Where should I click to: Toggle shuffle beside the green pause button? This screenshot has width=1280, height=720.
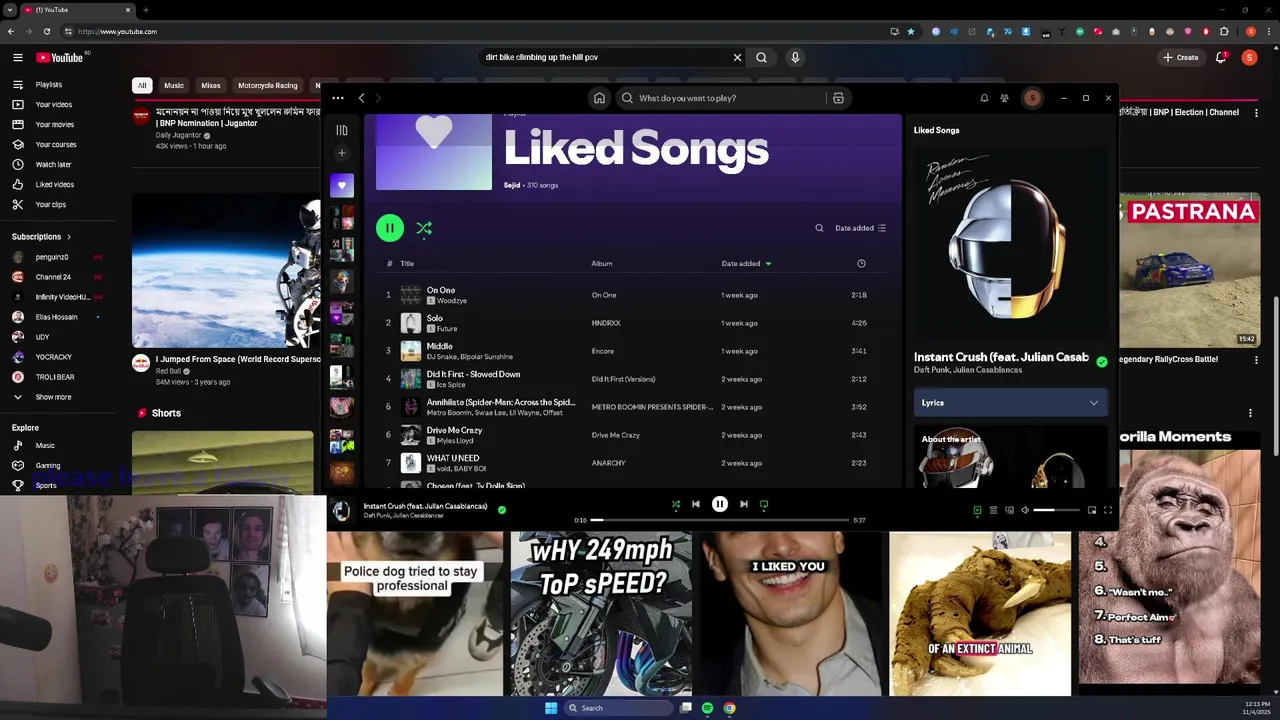coord(424,228)
